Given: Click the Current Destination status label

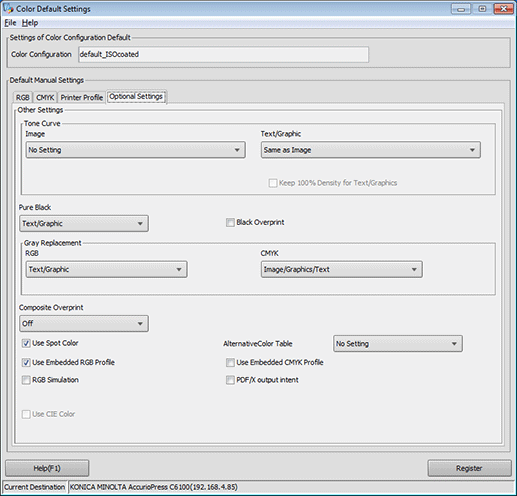Looking at the screenshot, I should click(x=34, y=487).
